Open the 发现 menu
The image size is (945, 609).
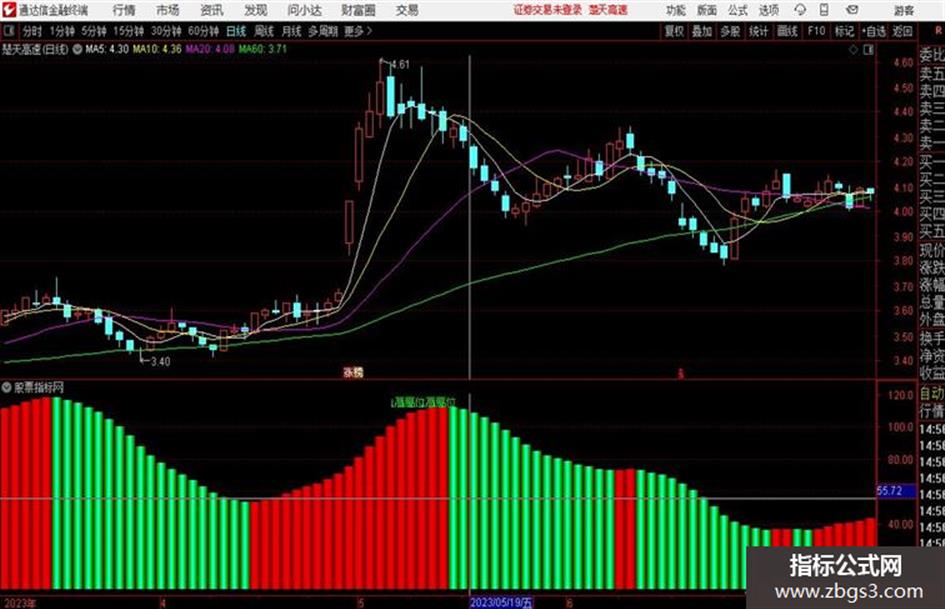point(256,10)
